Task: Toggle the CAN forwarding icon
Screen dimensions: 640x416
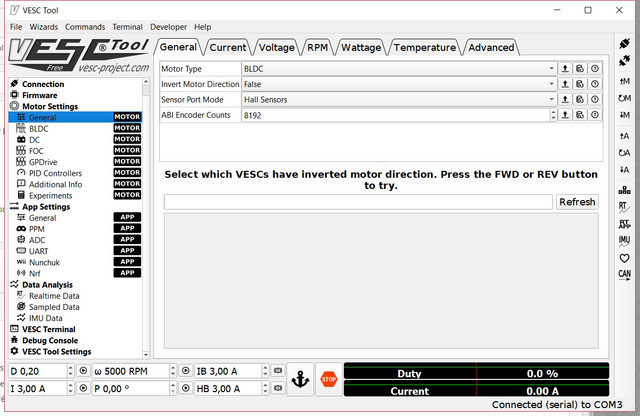Action: [624, 275]
